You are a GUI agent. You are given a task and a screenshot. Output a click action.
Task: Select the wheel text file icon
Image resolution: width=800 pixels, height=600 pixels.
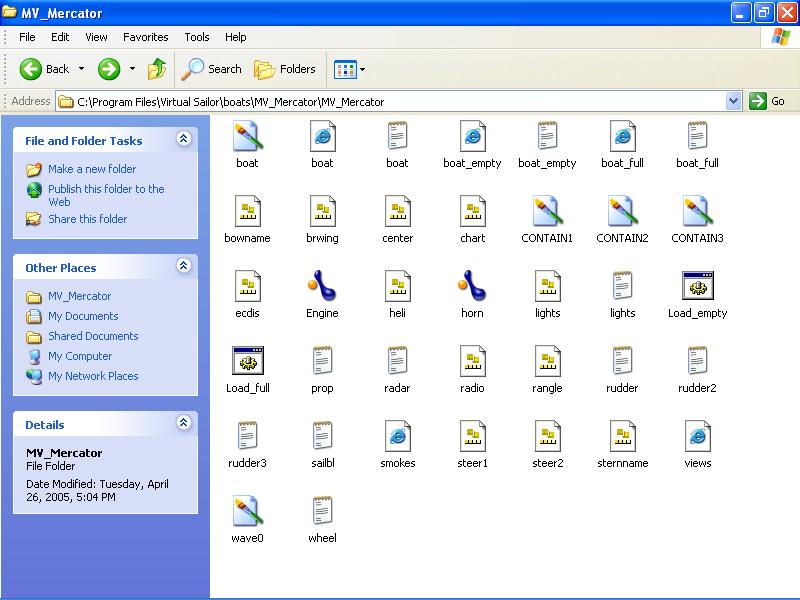322,511
